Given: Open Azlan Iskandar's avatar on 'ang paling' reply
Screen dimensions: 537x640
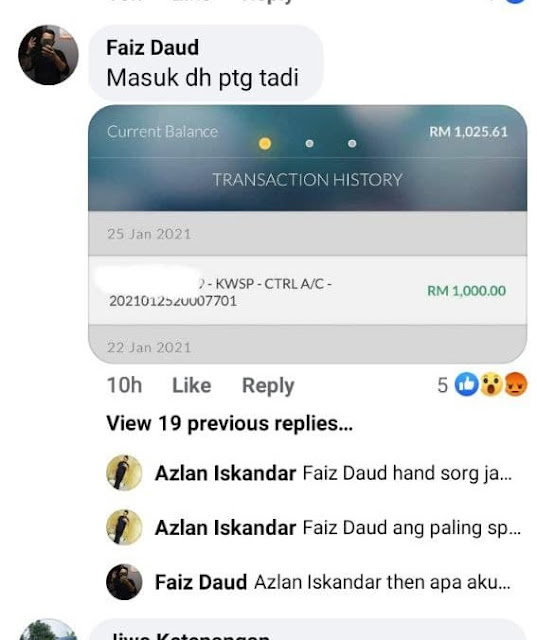Looking at the screenshot, I should (124, 527).
